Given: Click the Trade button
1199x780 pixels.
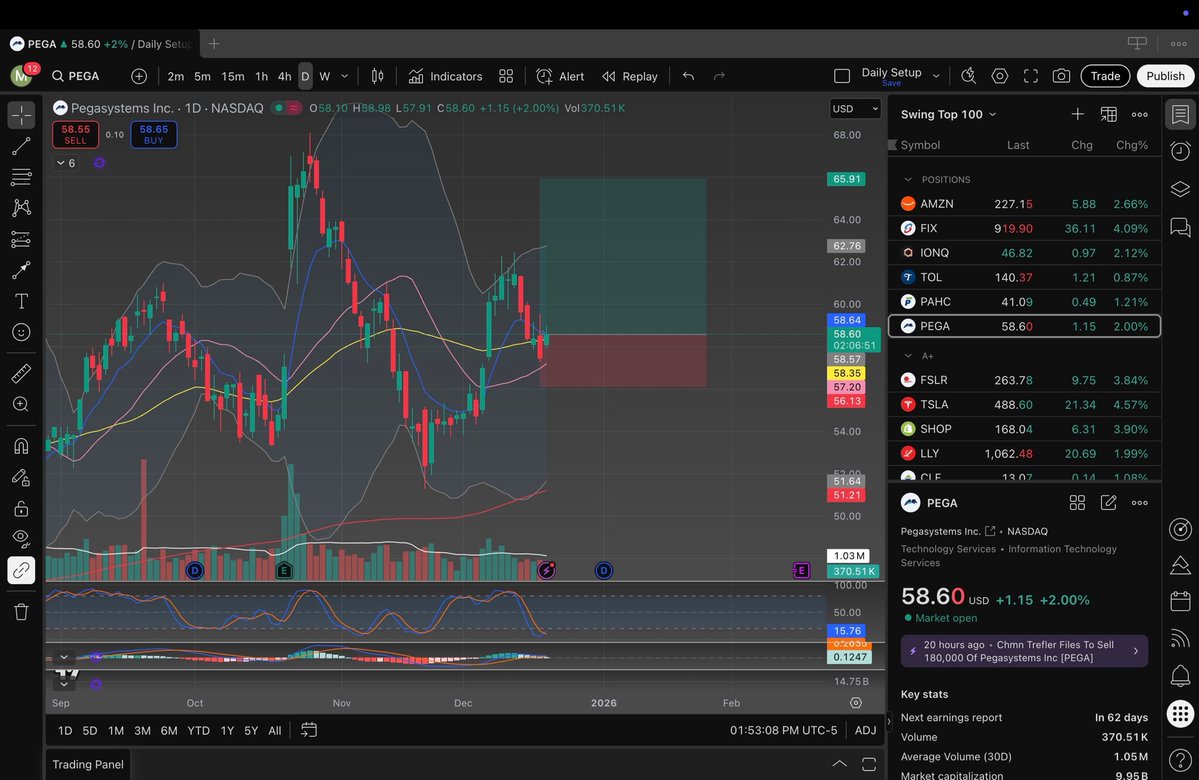Looking at the screenshot, I should click(1105, 76).
